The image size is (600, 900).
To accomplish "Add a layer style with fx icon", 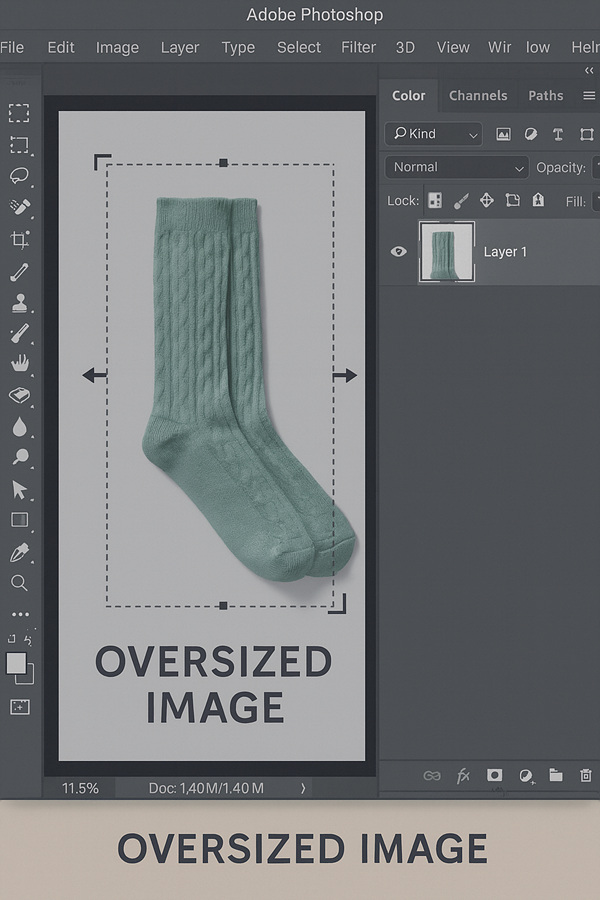I will point(463,776).
